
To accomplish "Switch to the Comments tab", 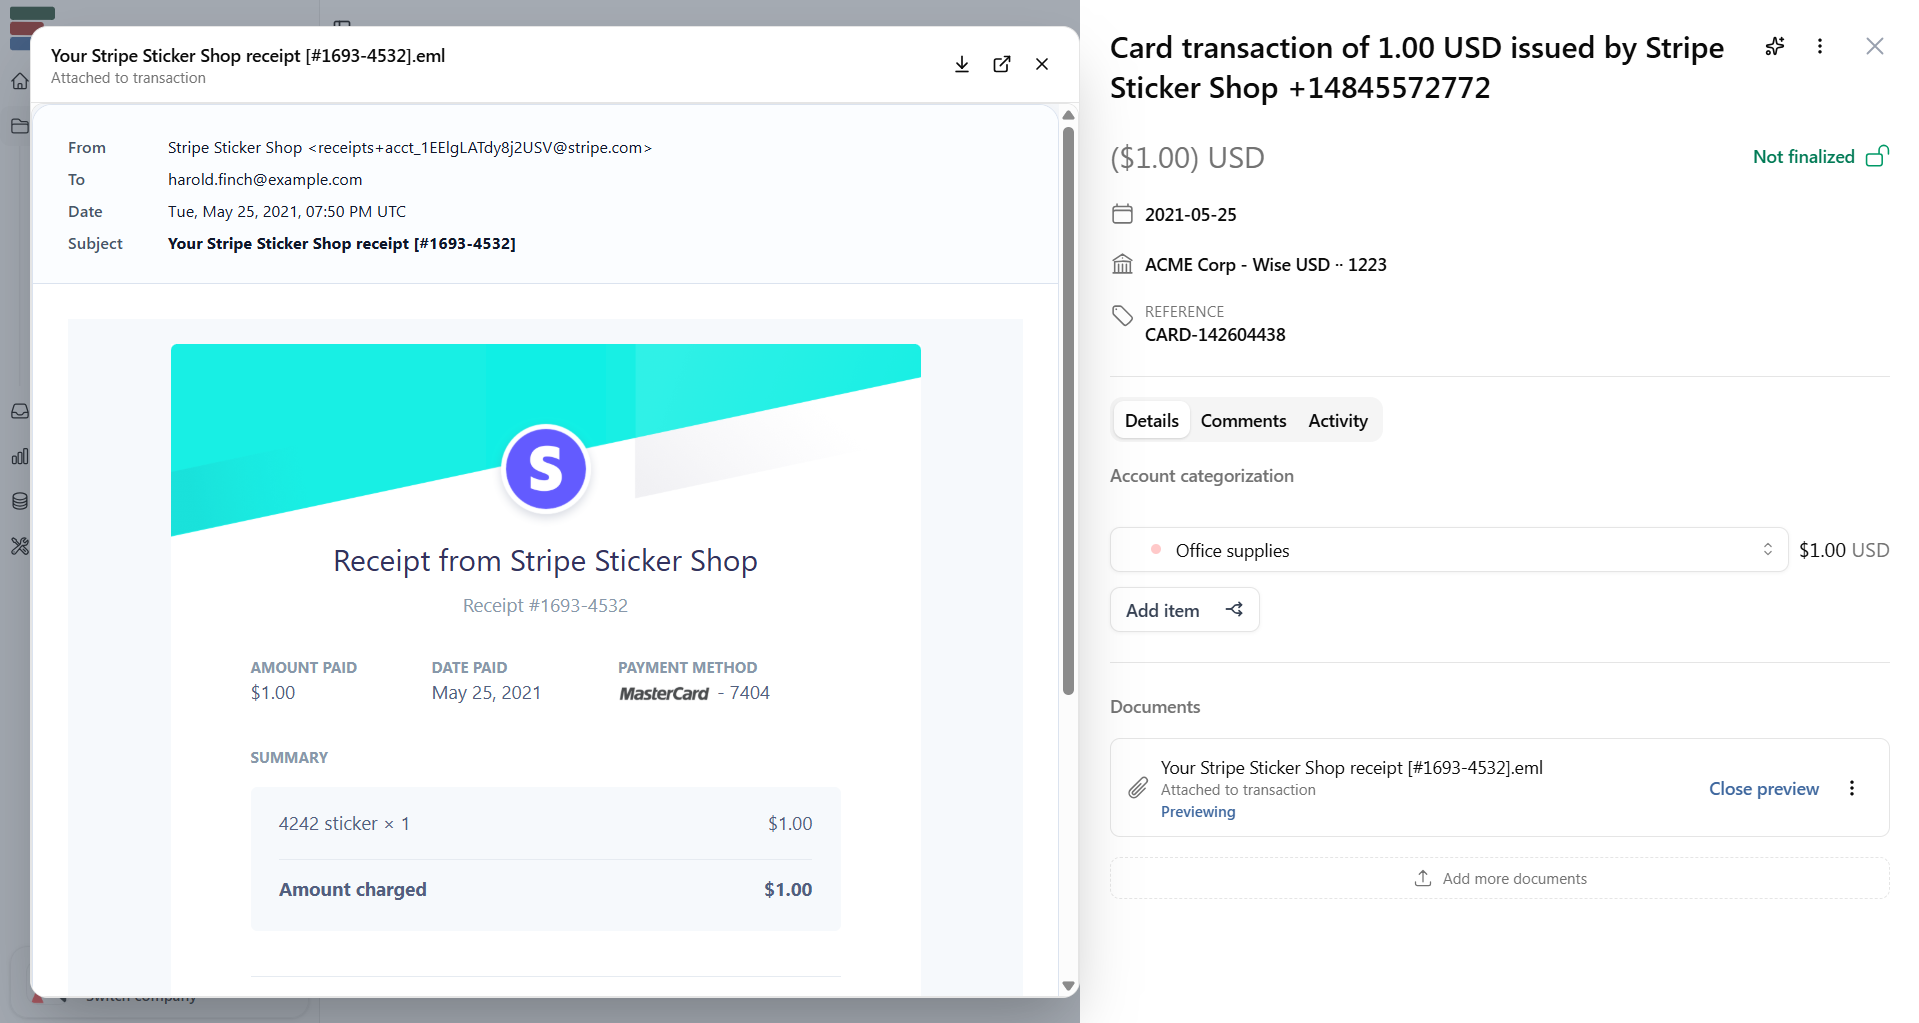I will pyautogui.click(x=1242, y=420).
